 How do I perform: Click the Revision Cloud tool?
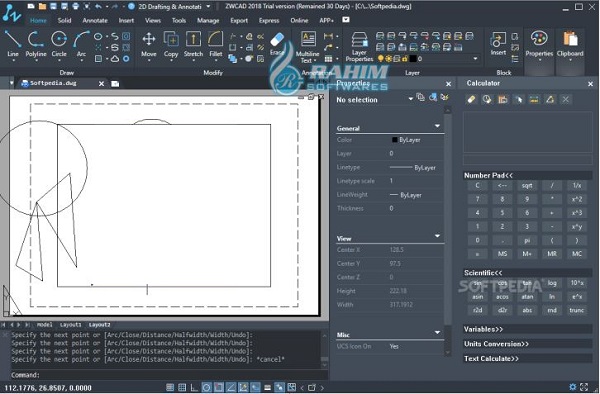coord(115,59)
